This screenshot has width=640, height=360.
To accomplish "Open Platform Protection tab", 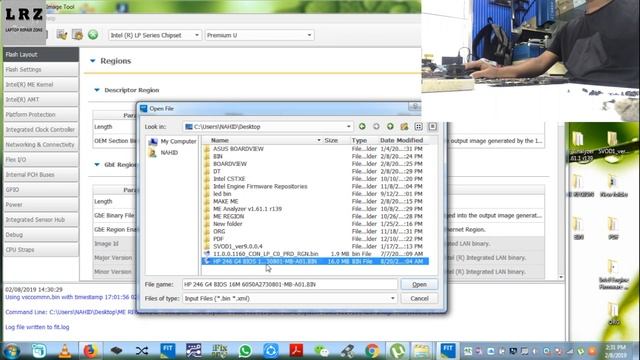I will [41, 115].
